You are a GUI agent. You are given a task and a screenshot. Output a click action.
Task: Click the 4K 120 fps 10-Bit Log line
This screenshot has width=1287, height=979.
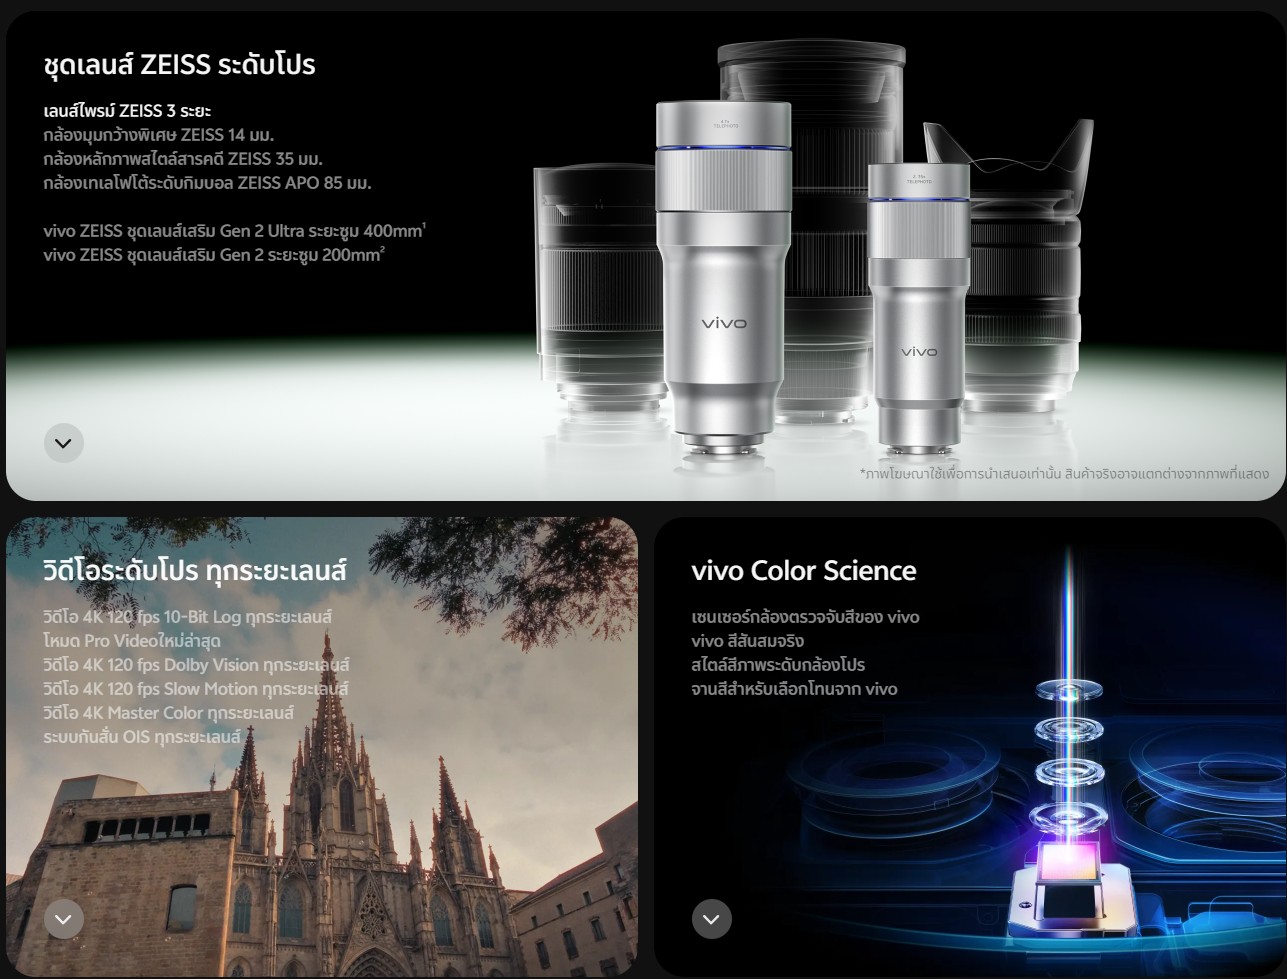tap(187, 617)
